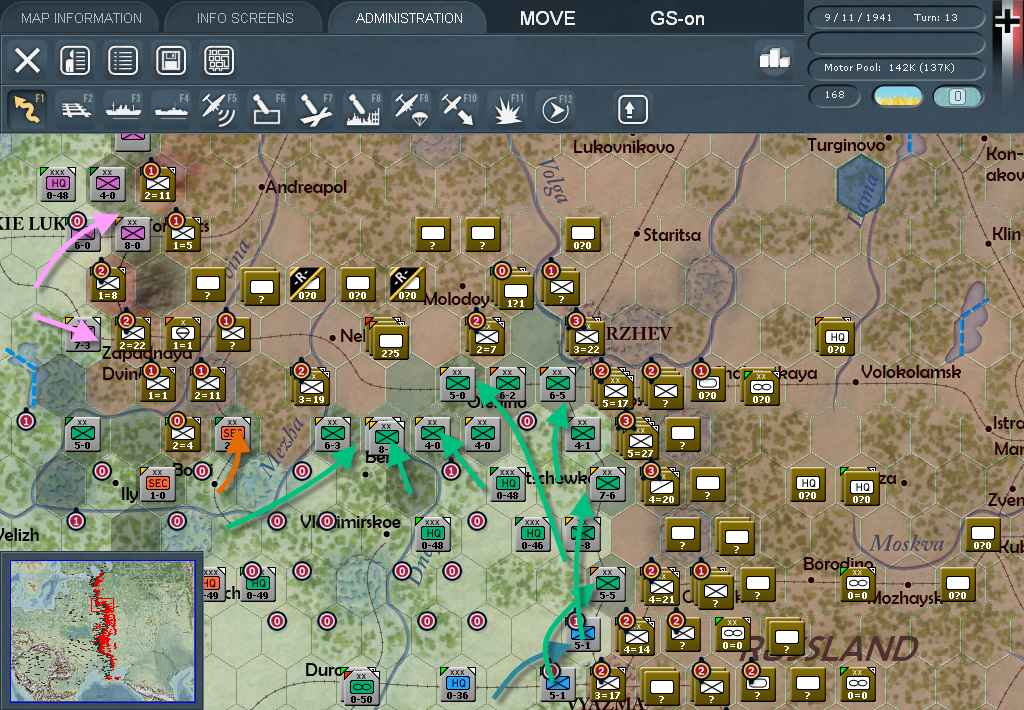Select the F2 rail movement mode icon
1024x710 pixels.
pyautogui.click(x=76, y=109)
